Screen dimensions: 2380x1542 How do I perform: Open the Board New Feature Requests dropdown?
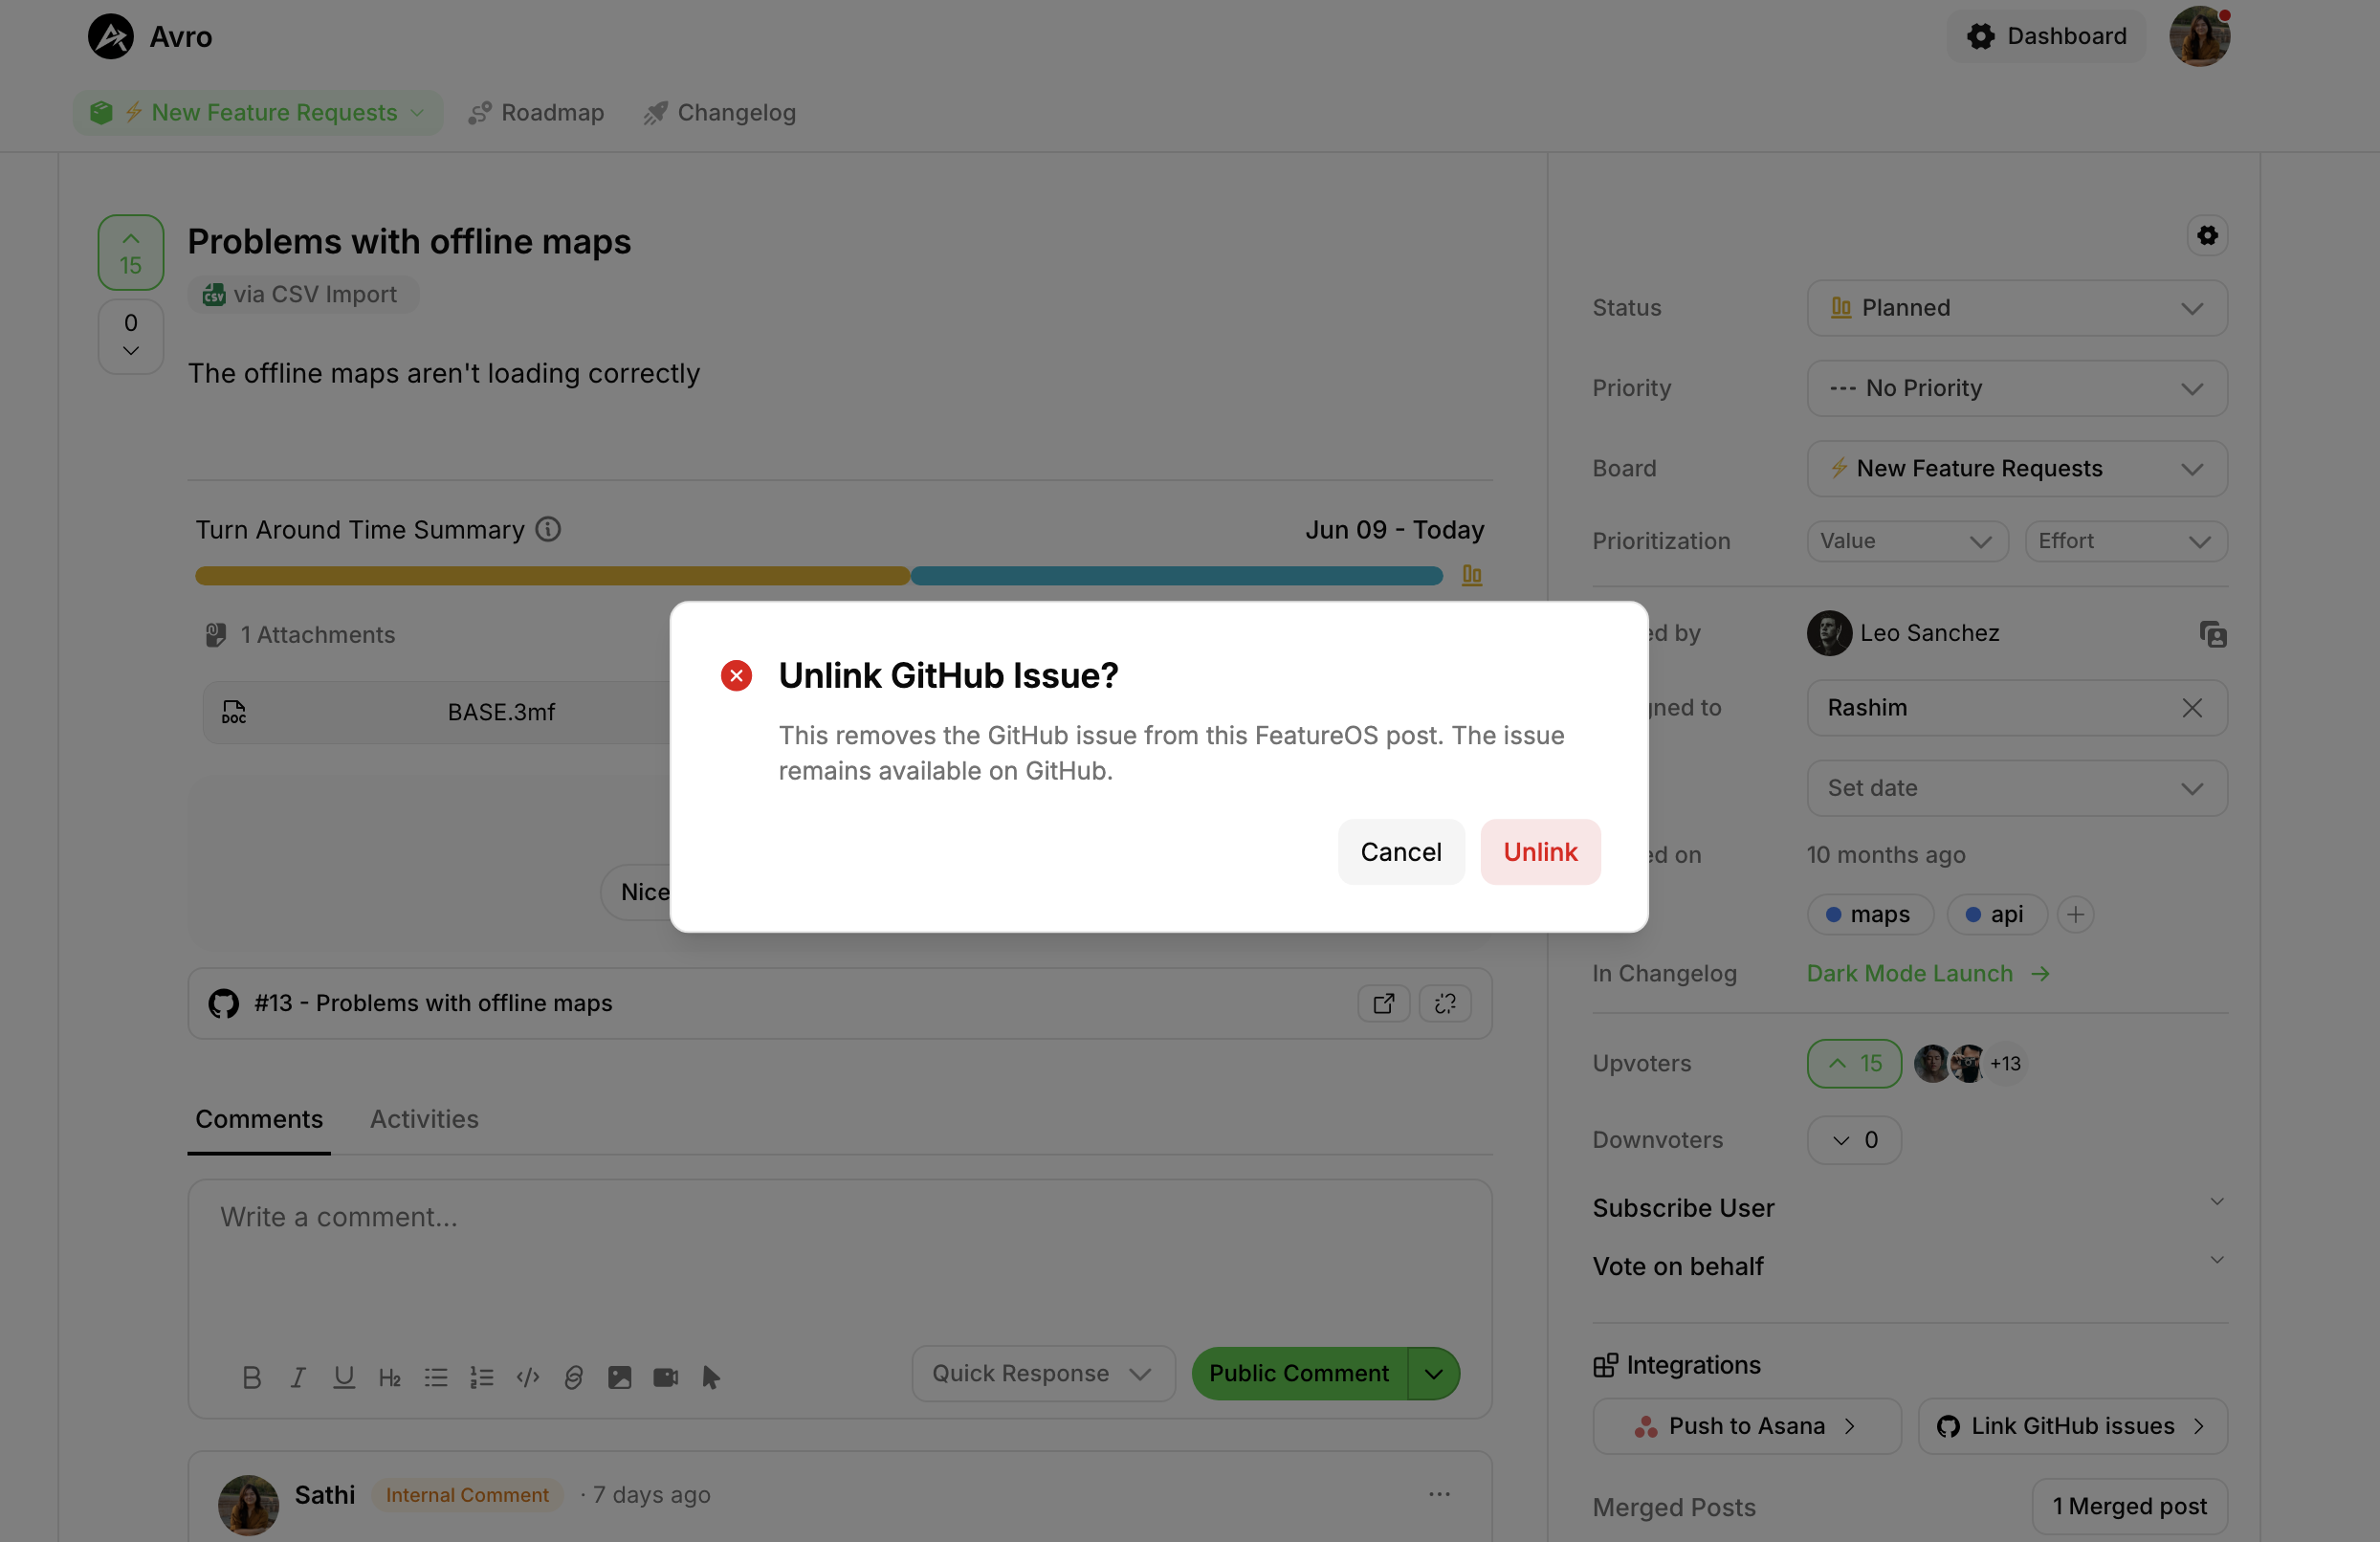tap(2017, 468)
